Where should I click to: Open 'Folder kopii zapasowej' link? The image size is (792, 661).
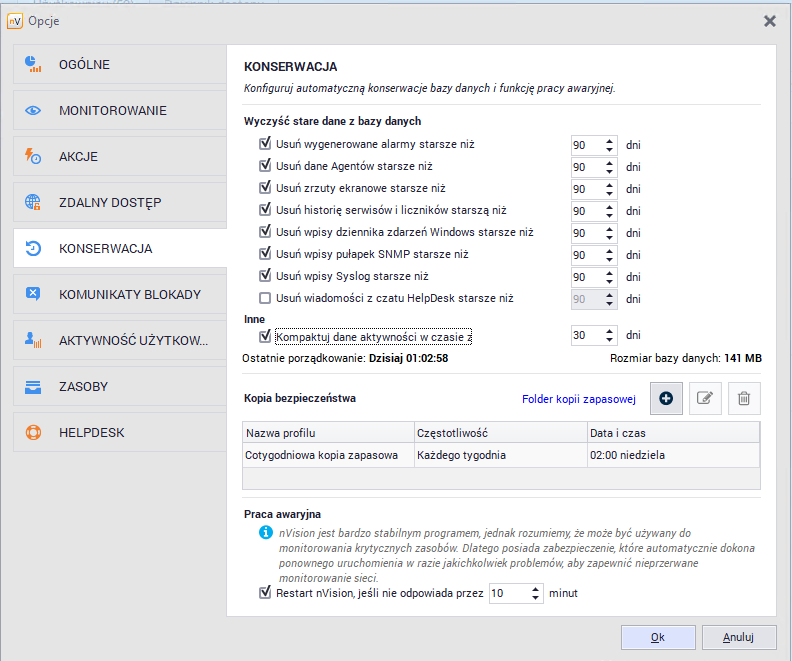[578, 399]
